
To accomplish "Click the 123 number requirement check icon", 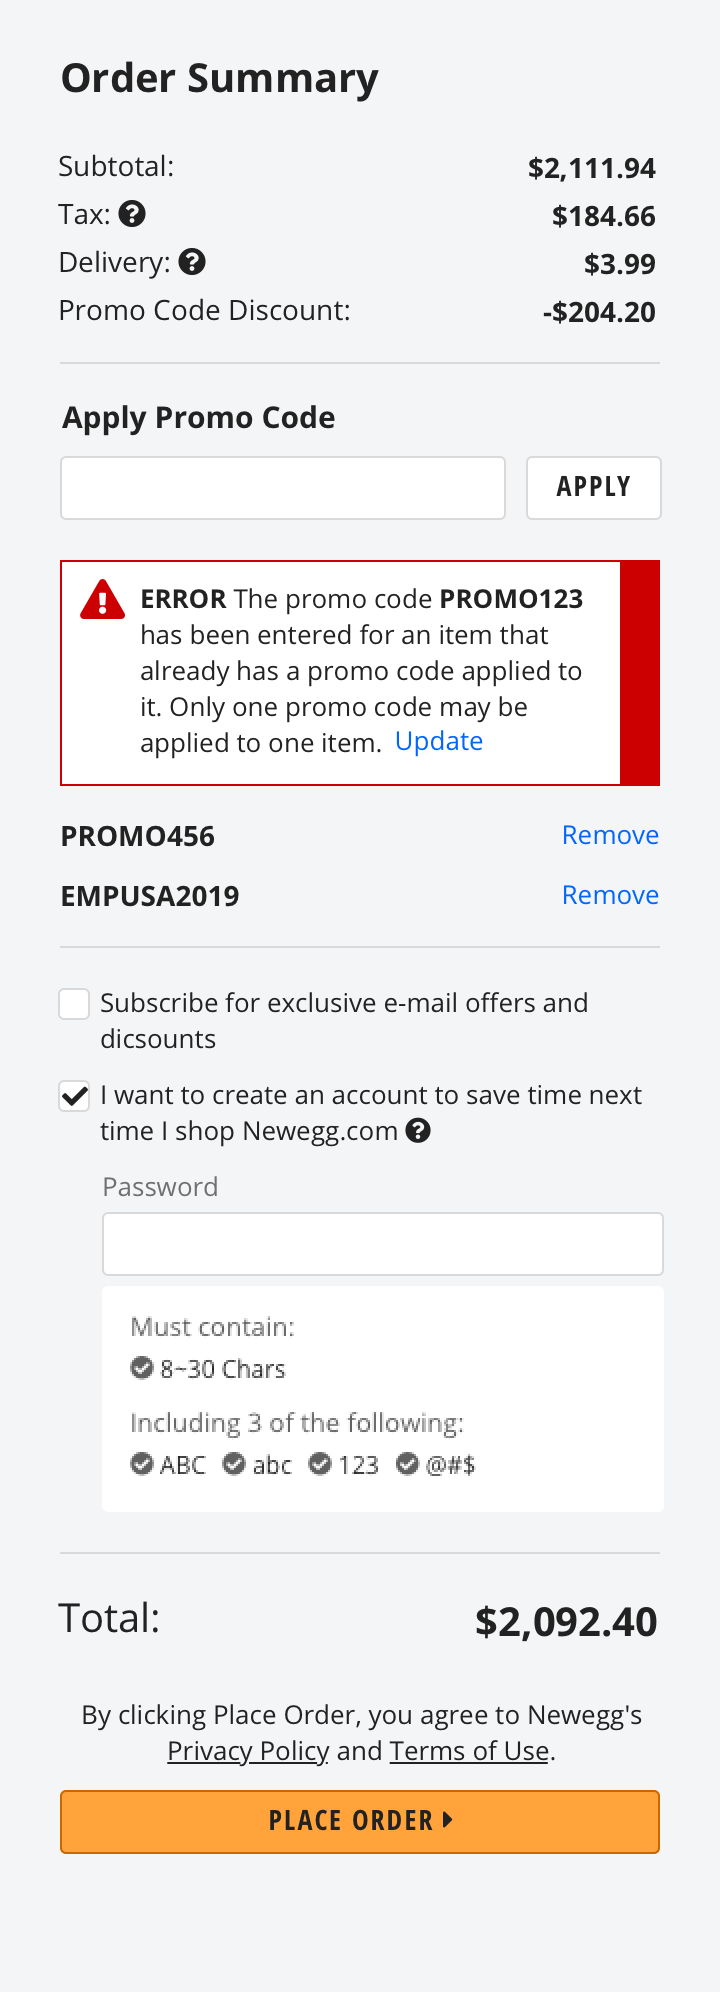I will pos(320,1464).
